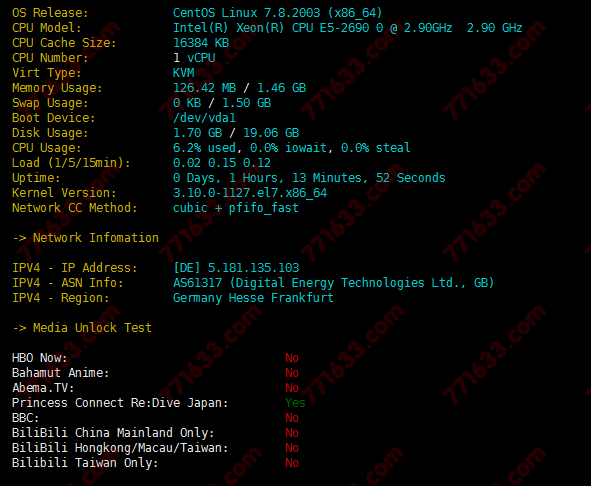Click the green Yes for Princess Connect
This screenshot has height=486, width=591.
pos(295,403)
